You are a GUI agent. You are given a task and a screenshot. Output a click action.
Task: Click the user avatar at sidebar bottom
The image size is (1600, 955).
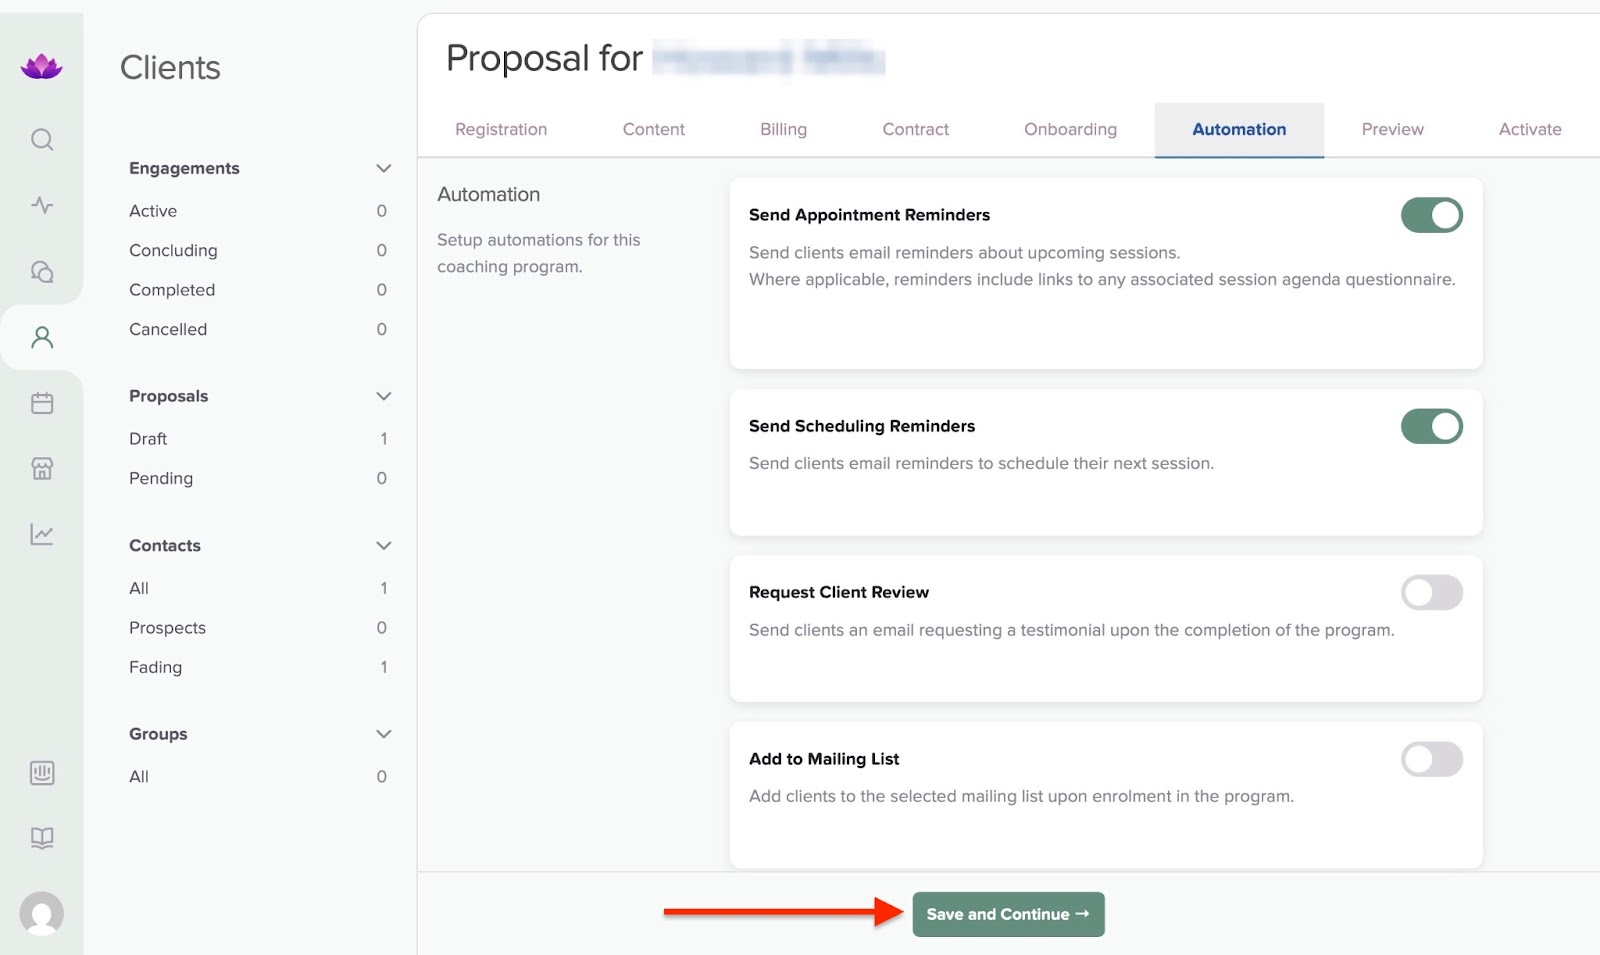tap(42, 913)
